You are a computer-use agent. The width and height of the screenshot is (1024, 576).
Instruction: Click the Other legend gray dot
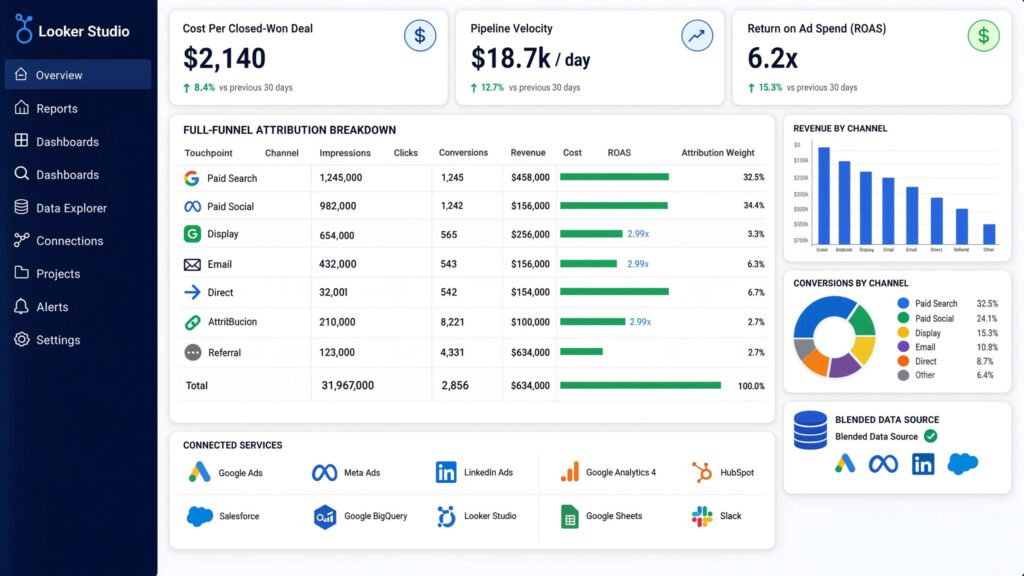click(x=903, y=376)
